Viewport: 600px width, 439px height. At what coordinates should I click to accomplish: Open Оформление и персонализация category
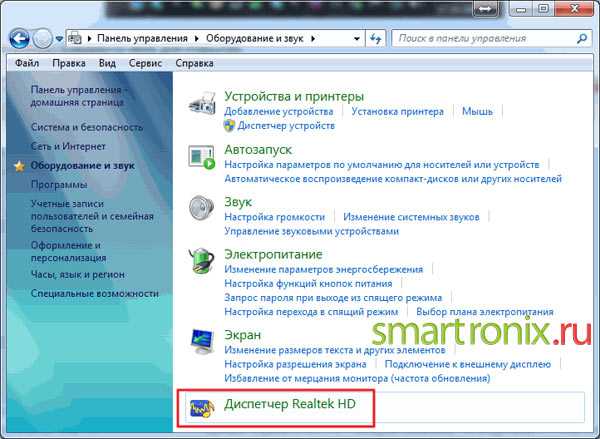(68, 251)
